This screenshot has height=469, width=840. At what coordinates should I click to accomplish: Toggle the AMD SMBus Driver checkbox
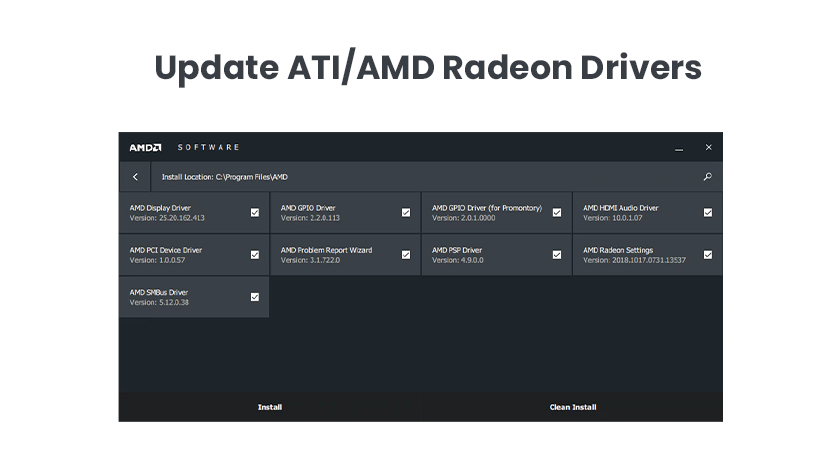point(255,297)
